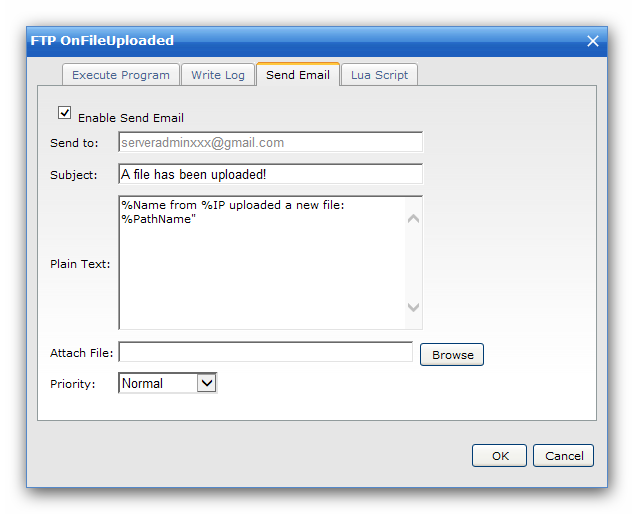The image size is (634, 514).
Task: Click the Send to email field
Action: click(x=271, y=142)
